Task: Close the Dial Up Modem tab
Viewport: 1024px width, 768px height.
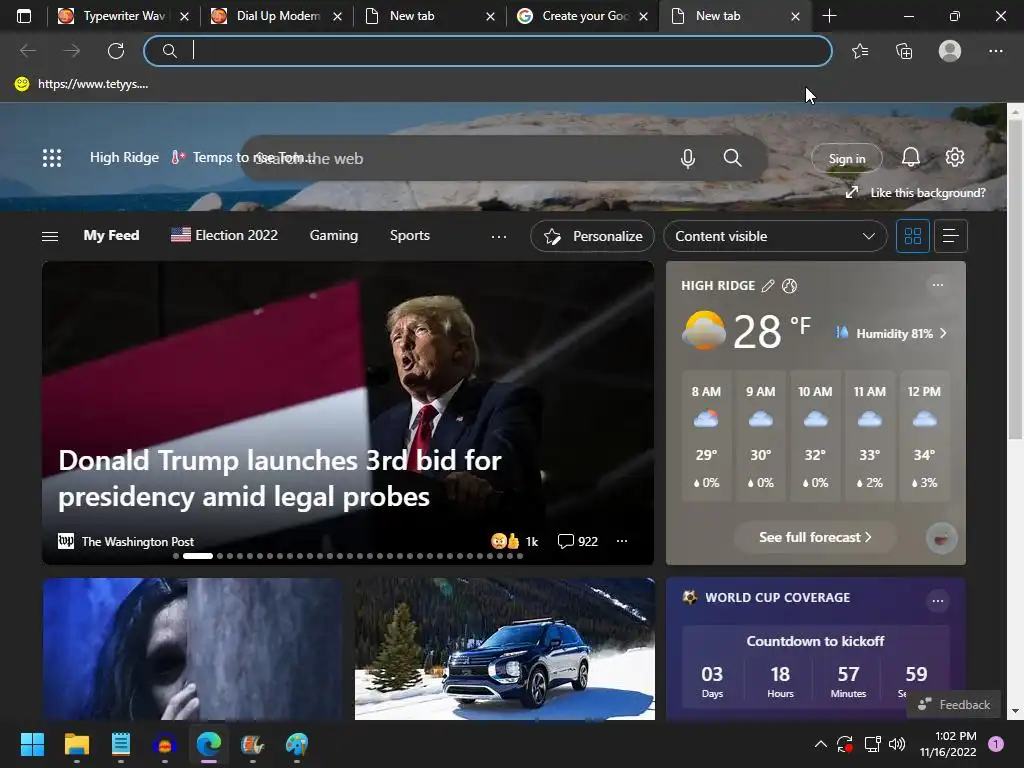Action: (x=338, y=16)
